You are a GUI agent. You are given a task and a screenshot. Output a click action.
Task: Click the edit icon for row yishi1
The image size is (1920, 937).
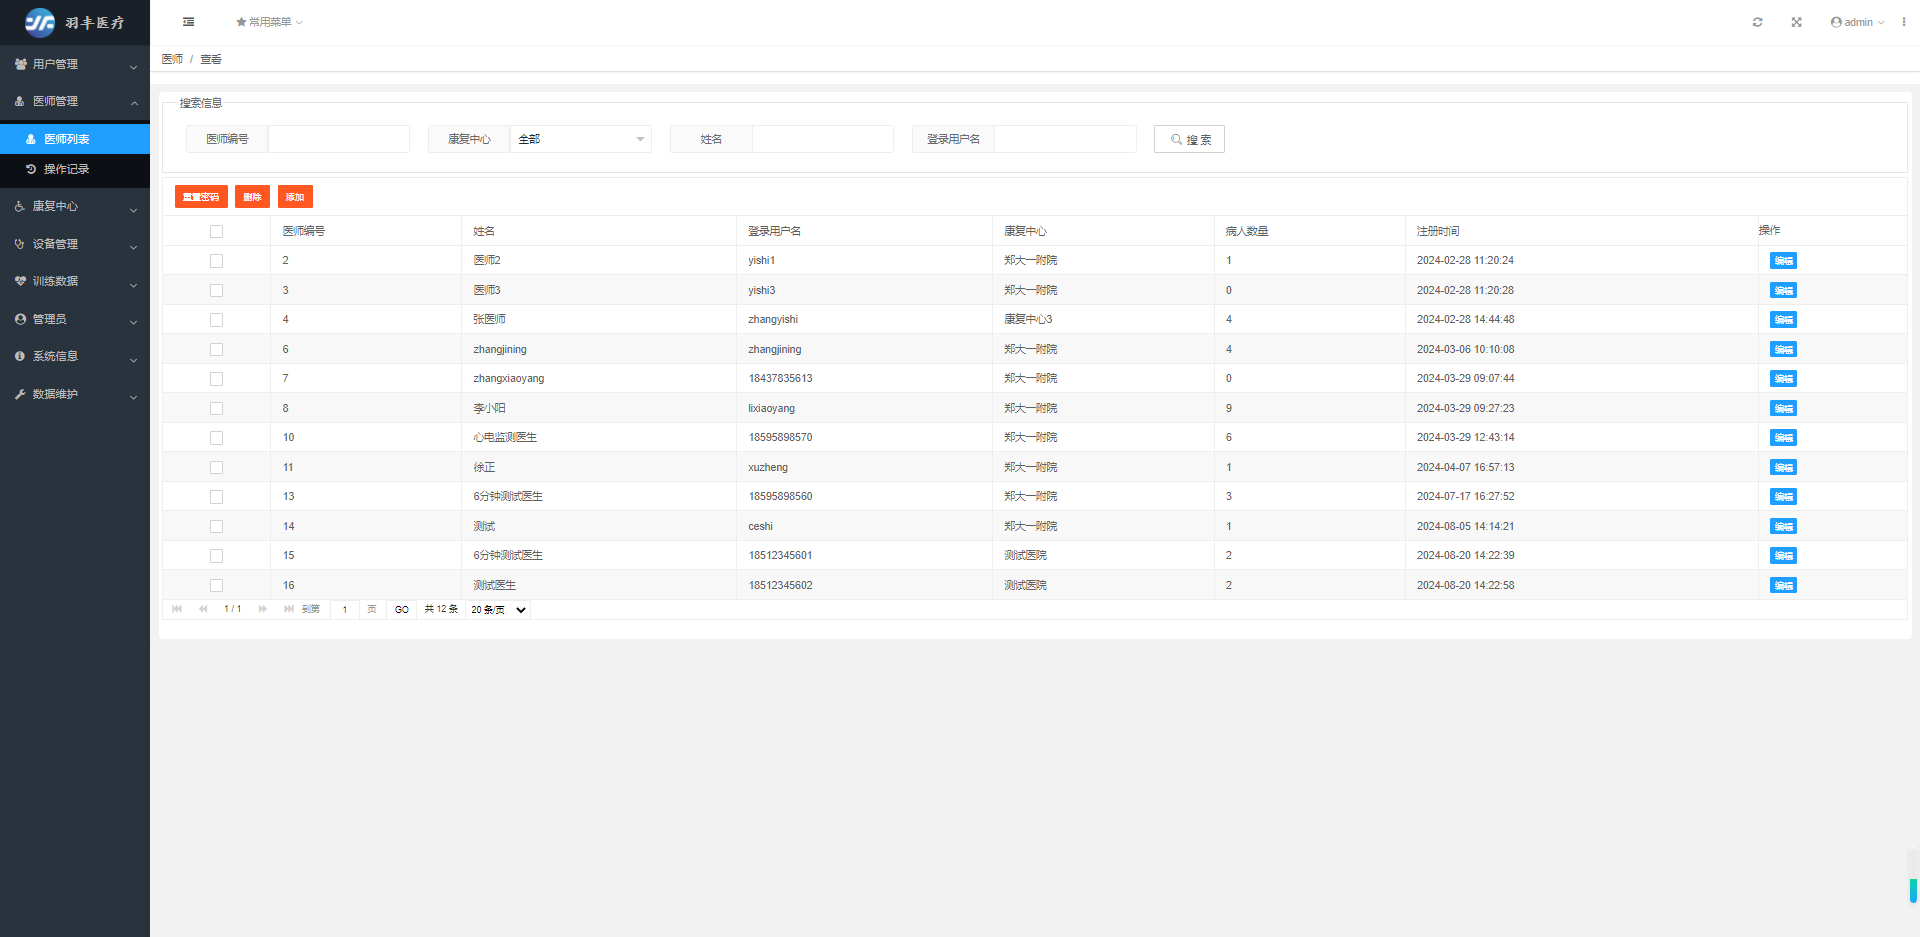point(1782,261)
